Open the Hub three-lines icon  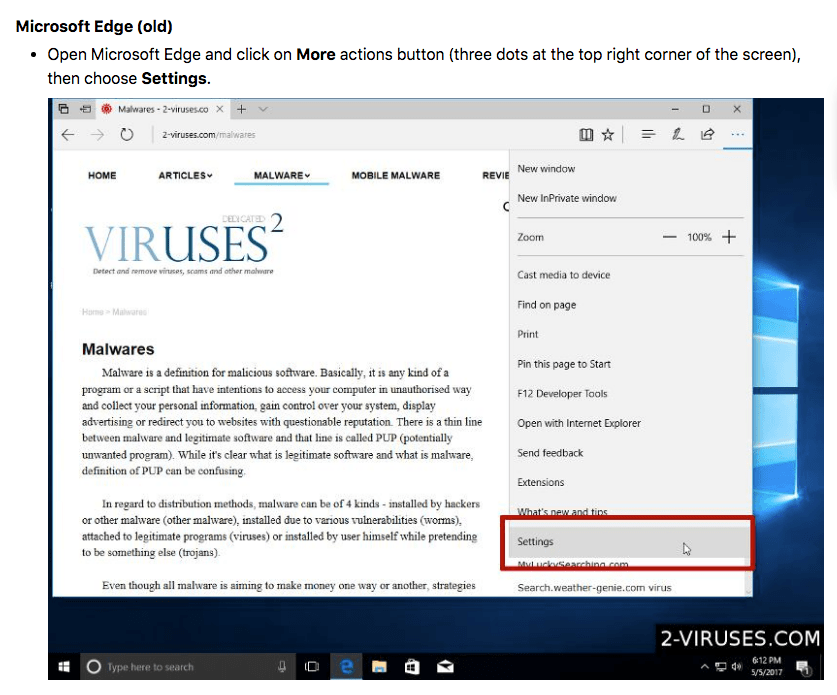pos(648,135)
